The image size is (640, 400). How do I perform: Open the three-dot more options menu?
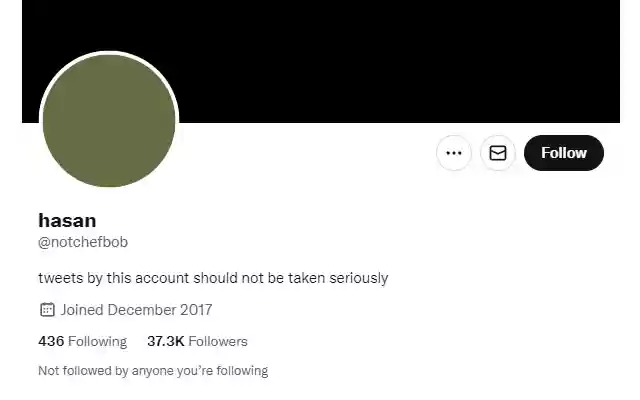[x=454, y=153]
